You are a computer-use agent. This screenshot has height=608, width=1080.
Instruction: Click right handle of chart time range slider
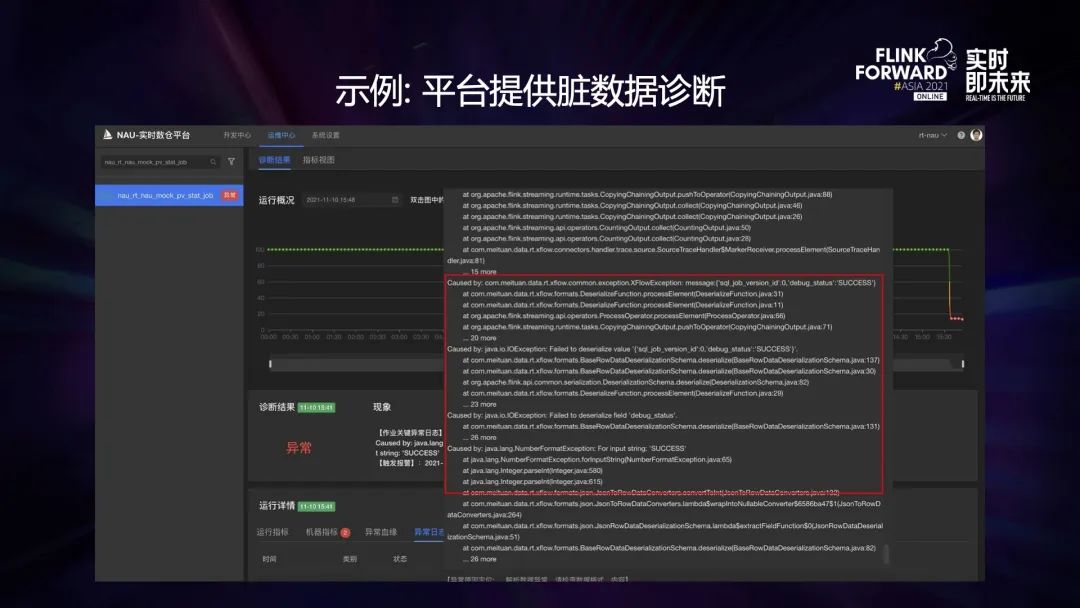[x=962, y=363]
